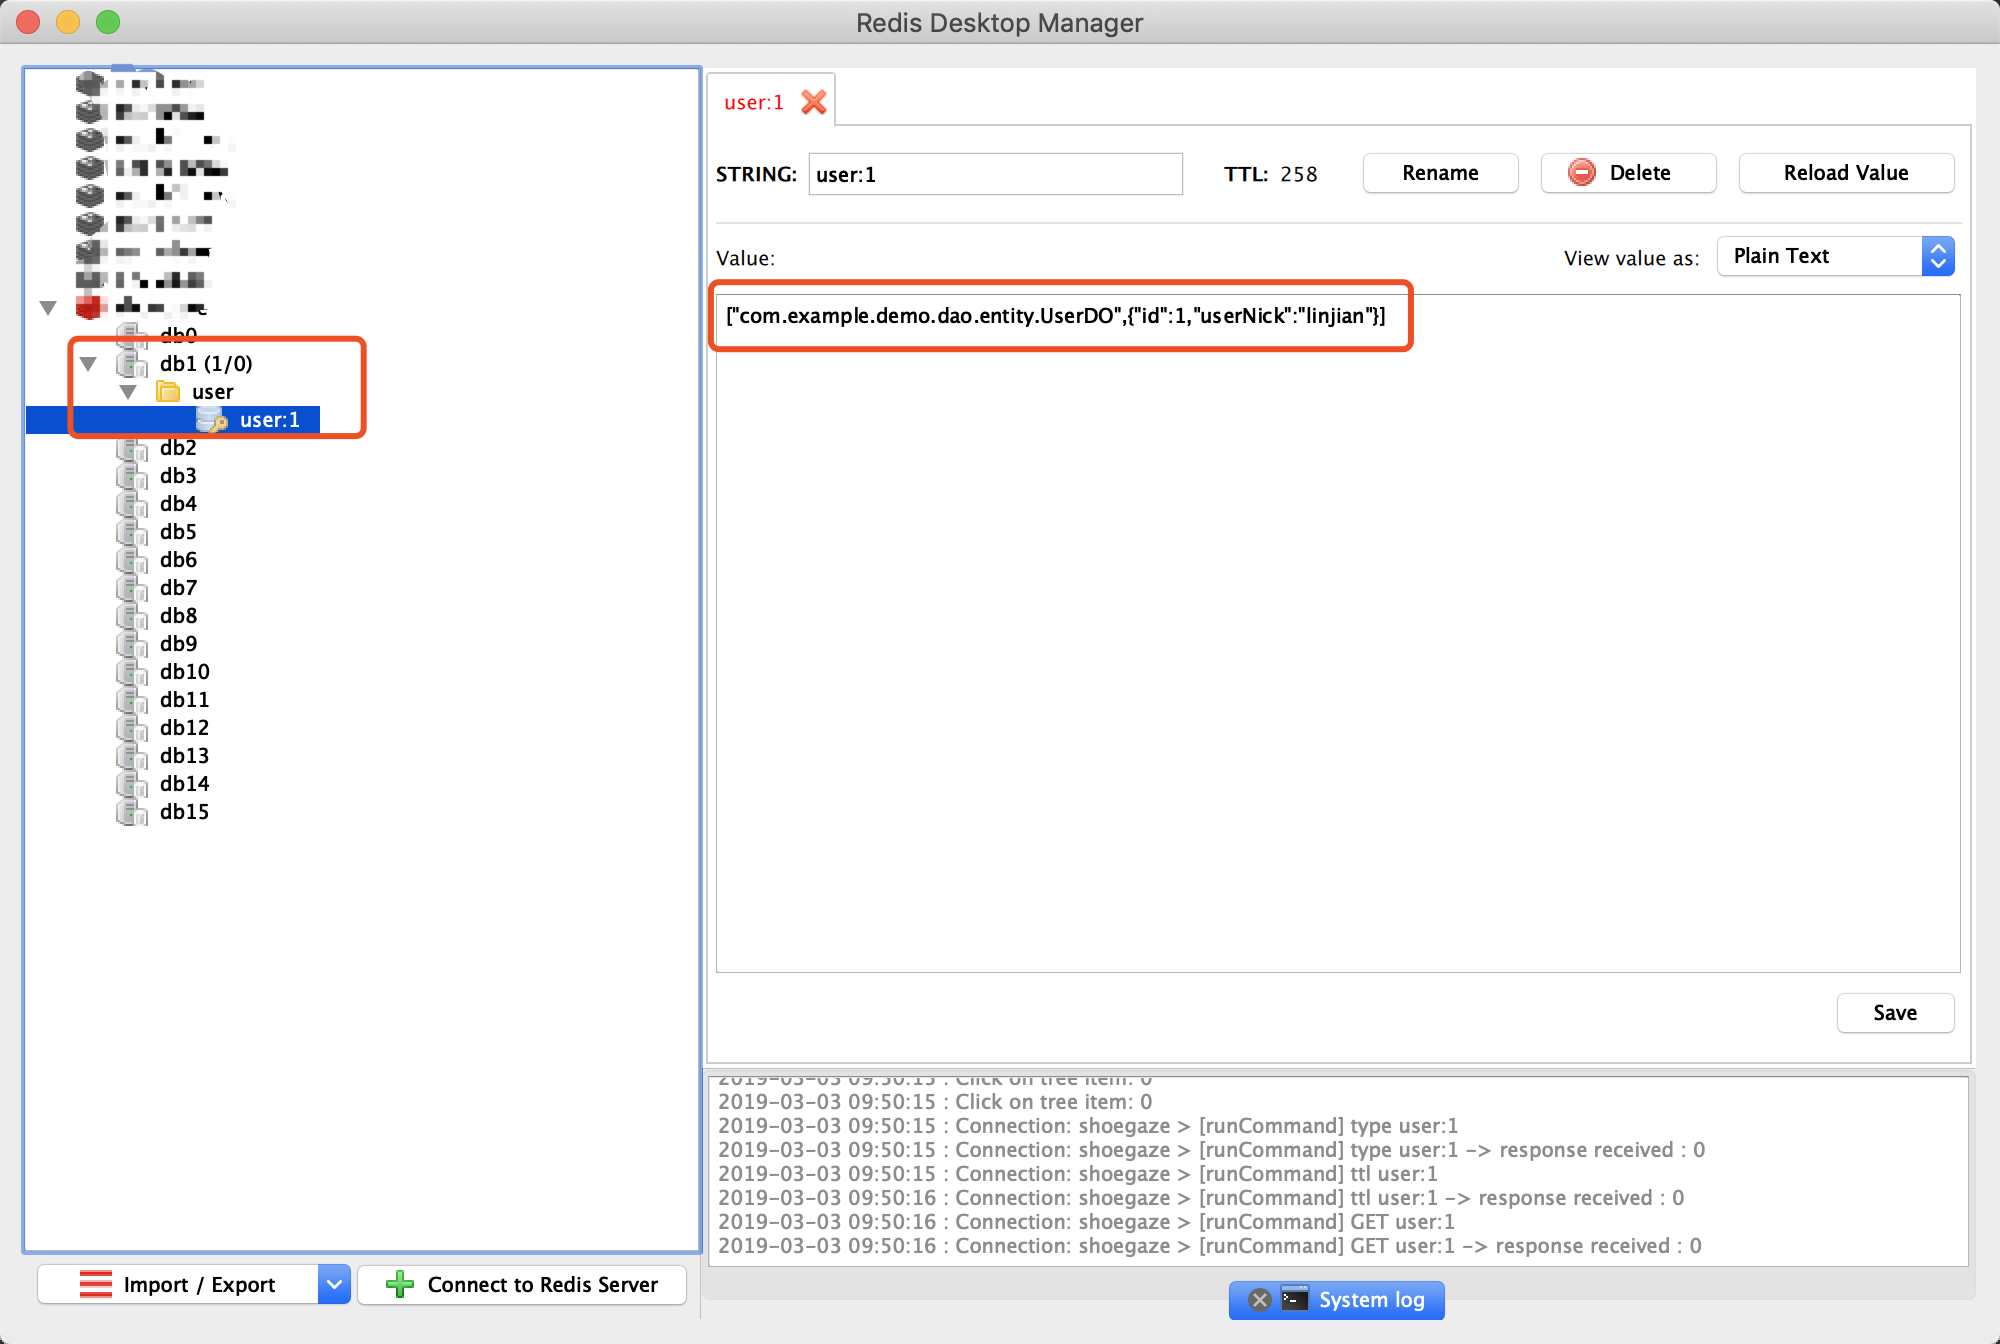This screenshot has width=2000, height=1344.
Task: Close the user:1 tab with red X
Action: (814, 102)
